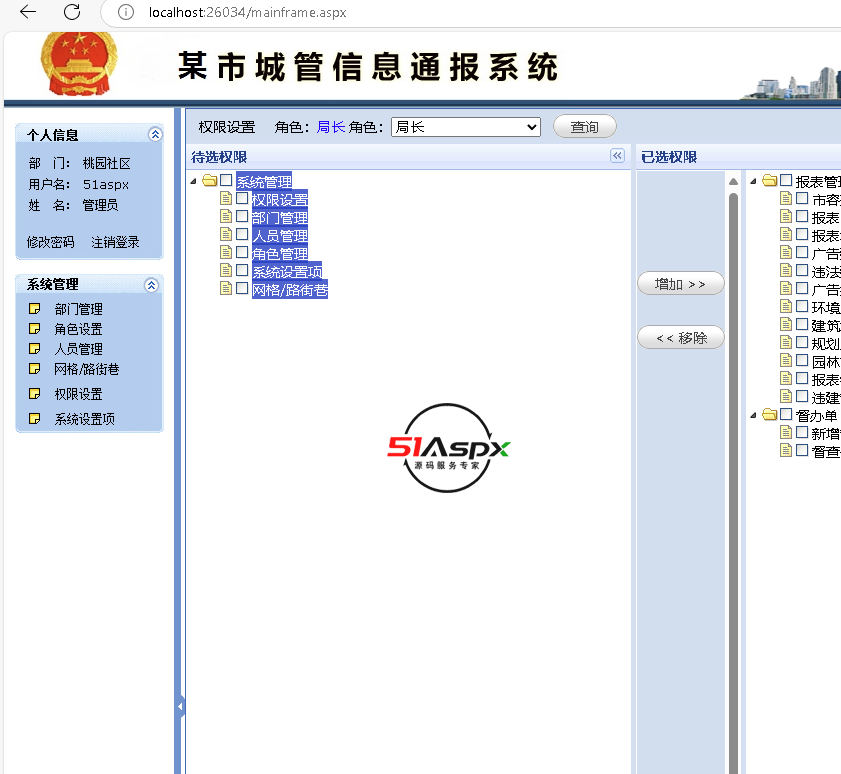Collapse the 个人信息 panel using chevron icon
The image size is (841, 774).
click(x=154, y=134)
